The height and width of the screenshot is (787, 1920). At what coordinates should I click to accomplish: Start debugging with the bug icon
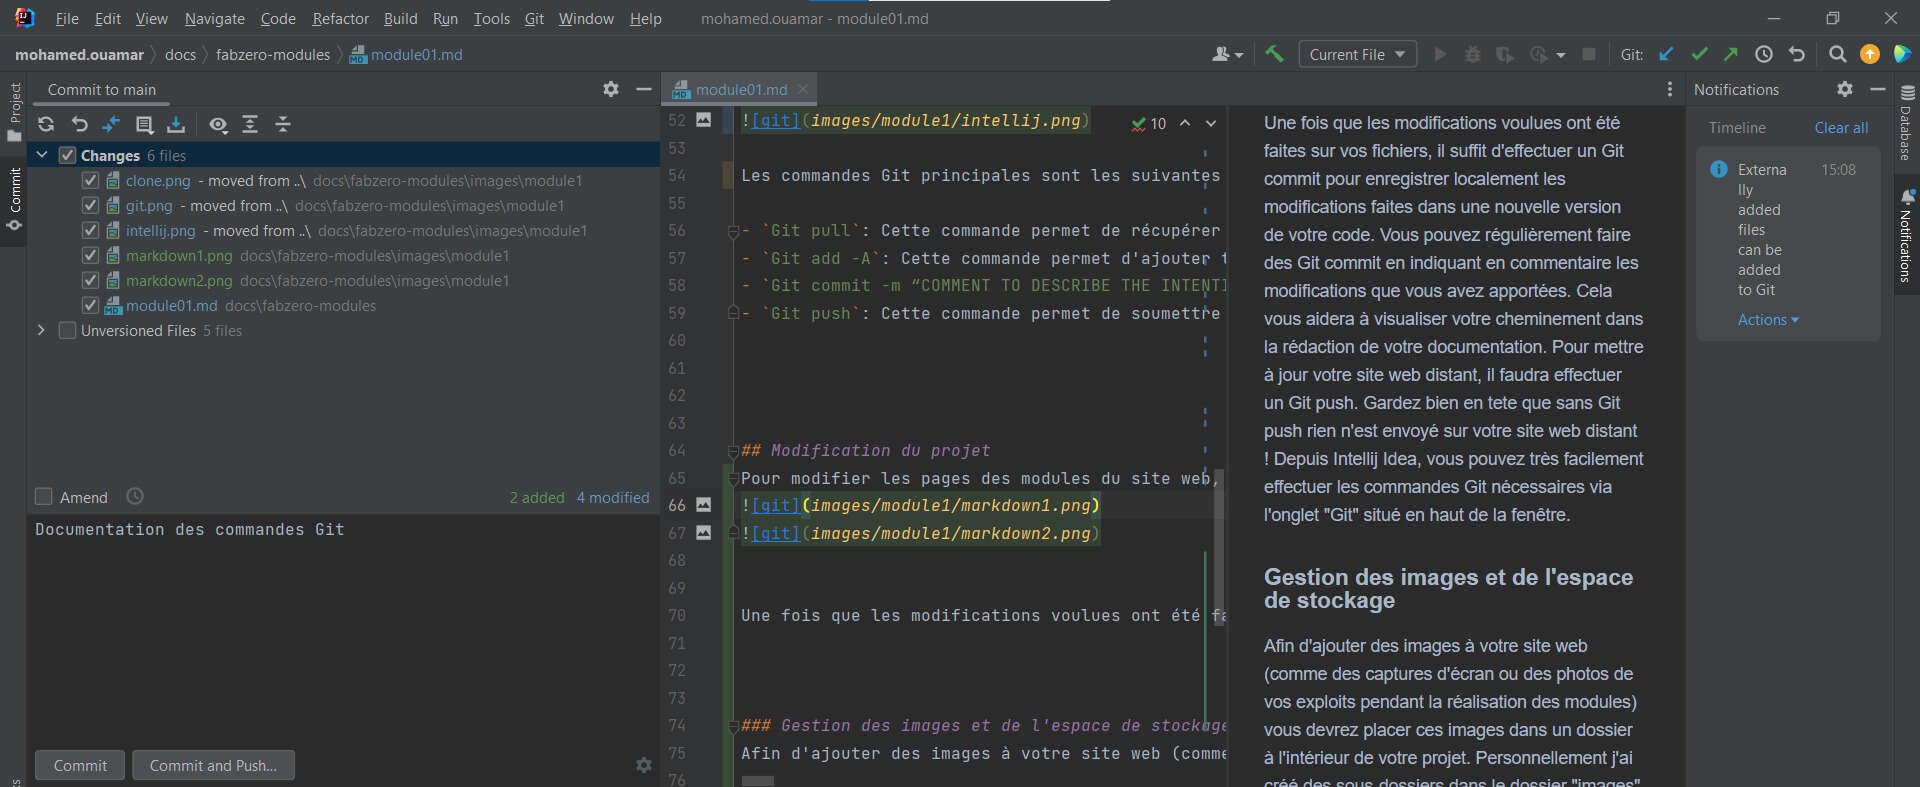pyautogui.click(x=1472, y=54)
